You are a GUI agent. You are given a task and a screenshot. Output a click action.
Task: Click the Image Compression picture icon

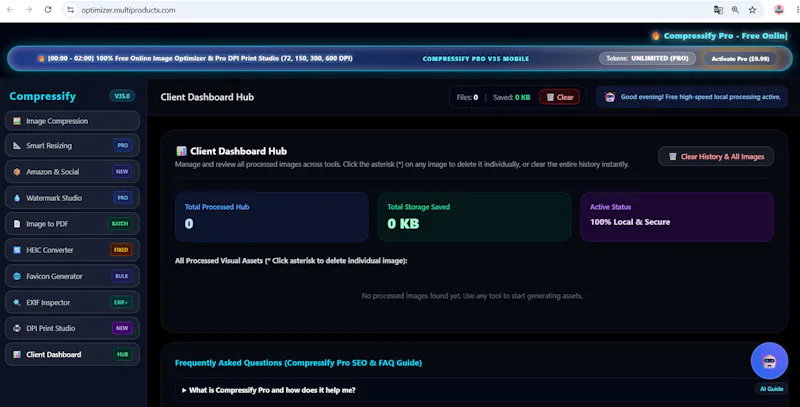coord(17,121)
